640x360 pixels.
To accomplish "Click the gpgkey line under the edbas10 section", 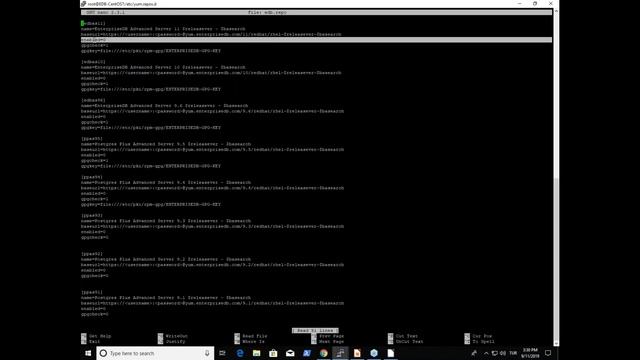I will pyautogui.click(x=151, y=89).
